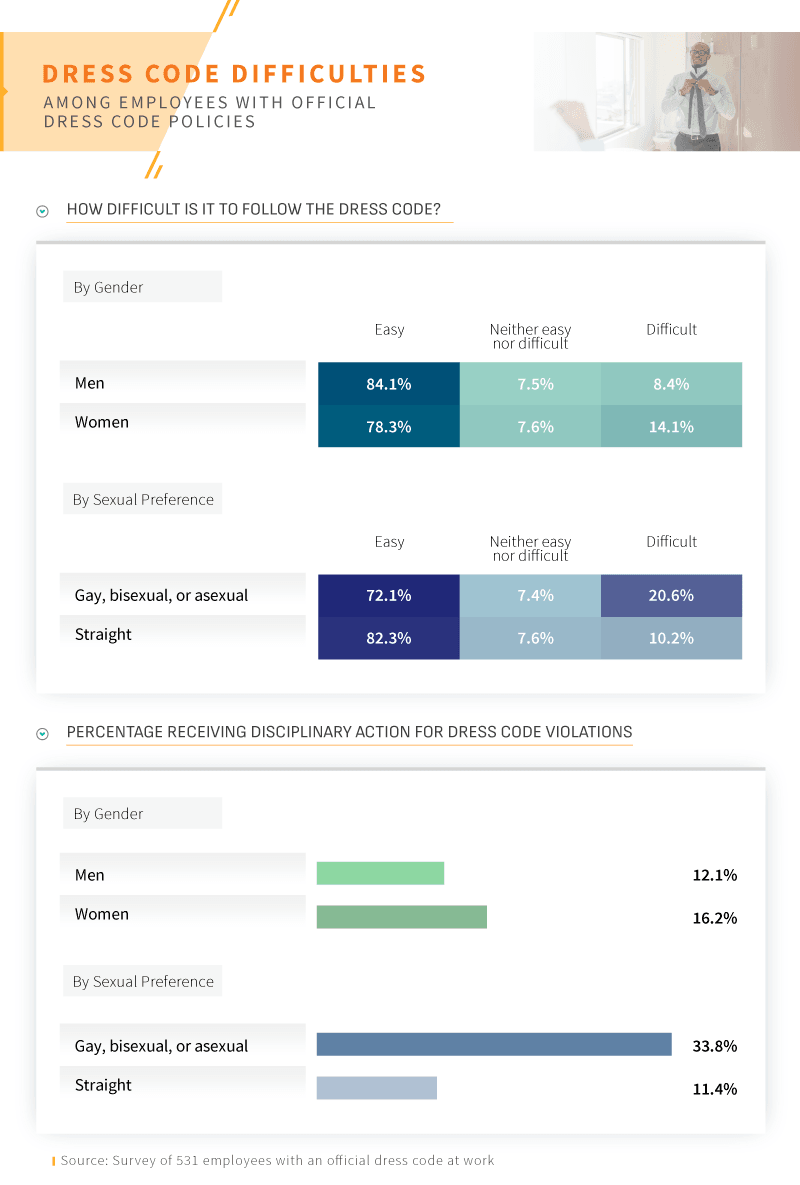The image size is (800, 1185).
Task: Click the source note about 531 employees
Action: tap(277, 1161)
